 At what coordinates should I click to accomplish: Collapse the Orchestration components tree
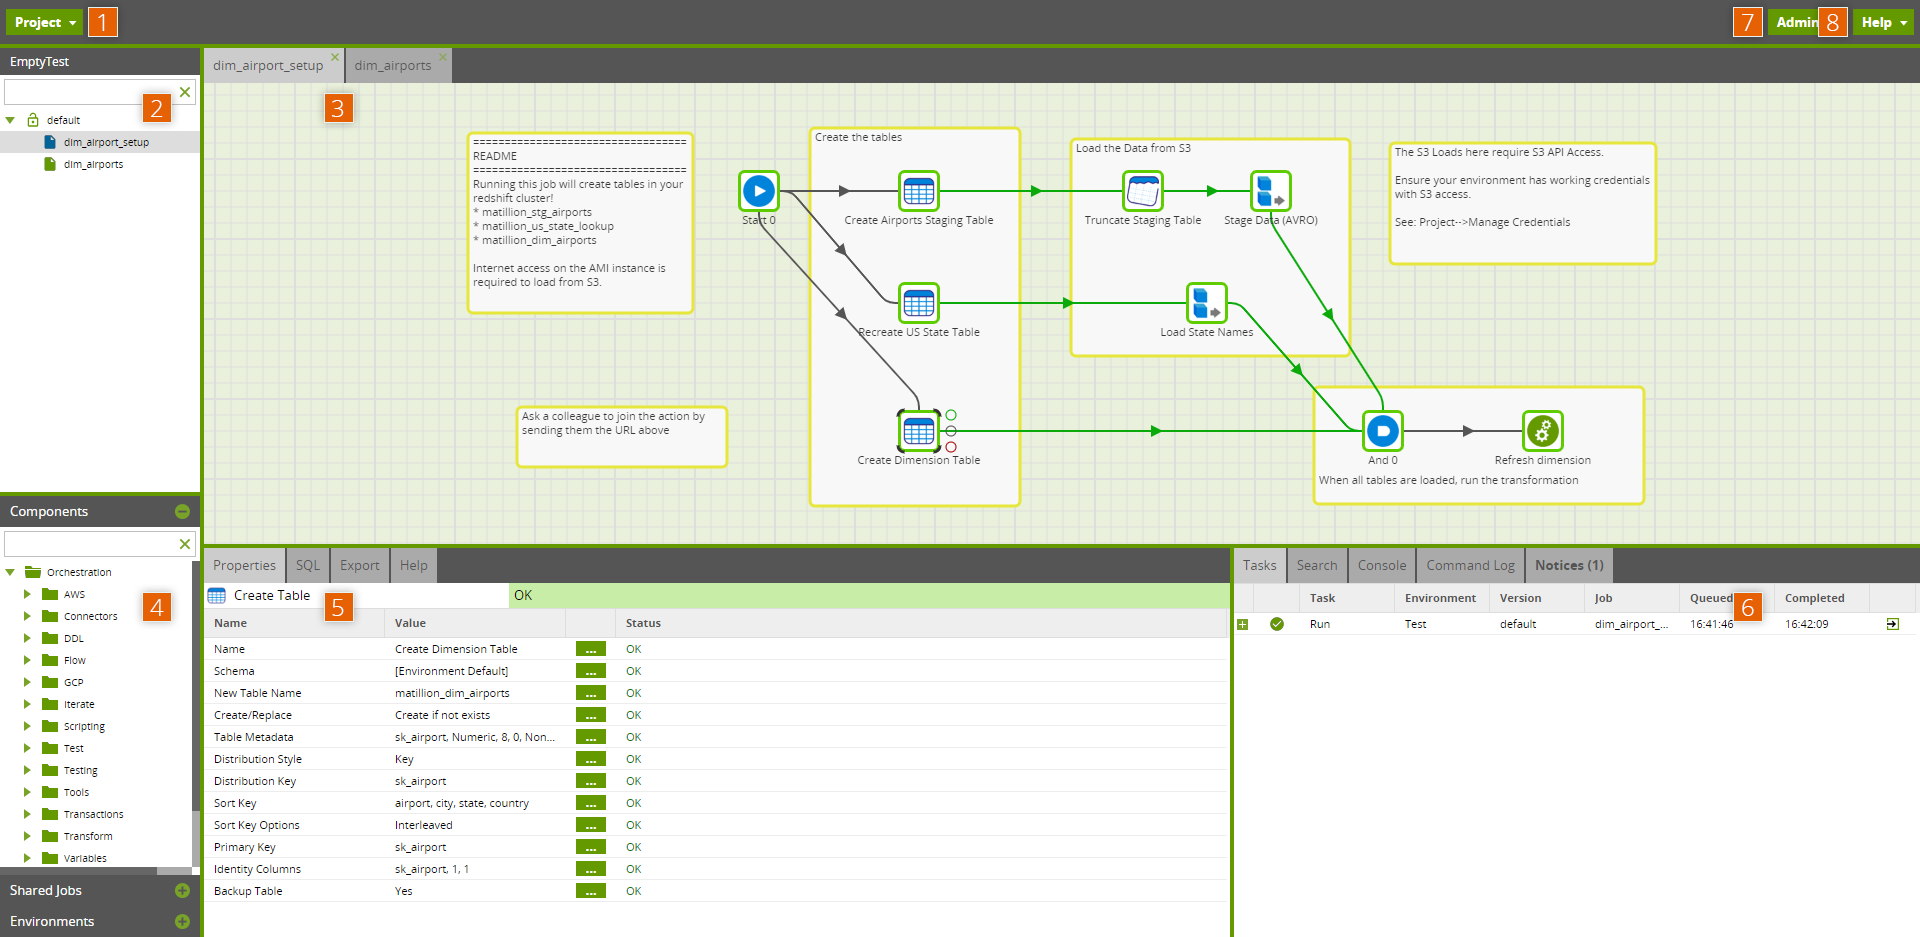(11, 571)
